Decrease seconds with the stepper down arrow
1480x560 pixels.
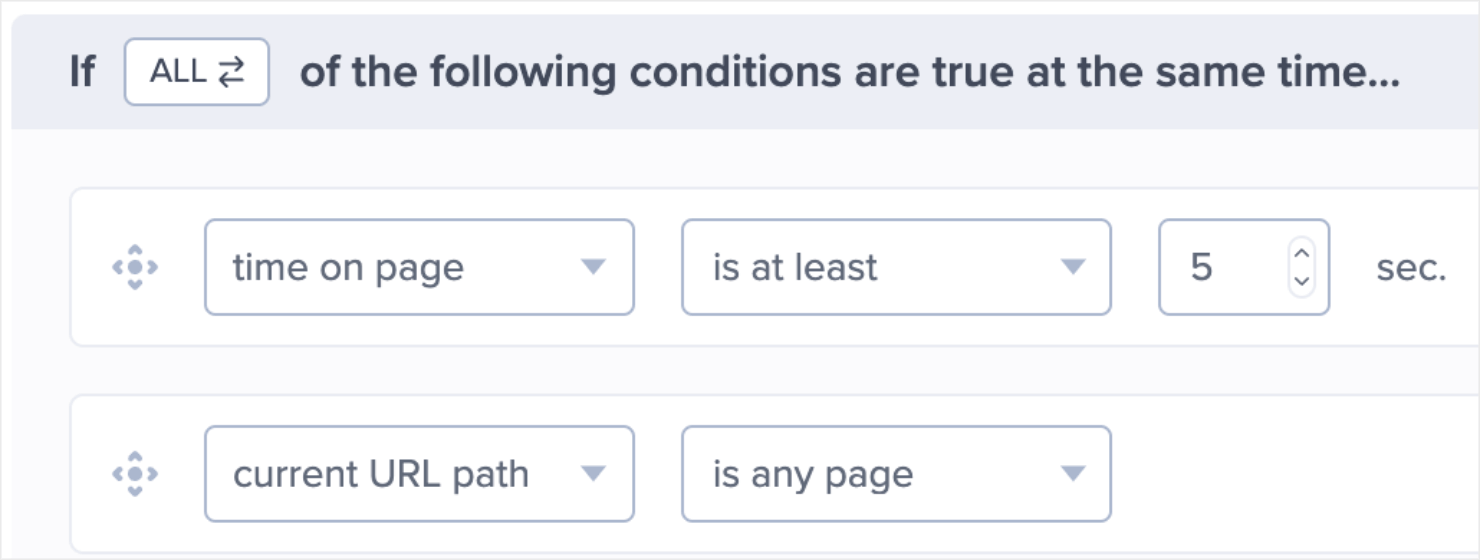pyautogui.click(x=1301, y=281)
